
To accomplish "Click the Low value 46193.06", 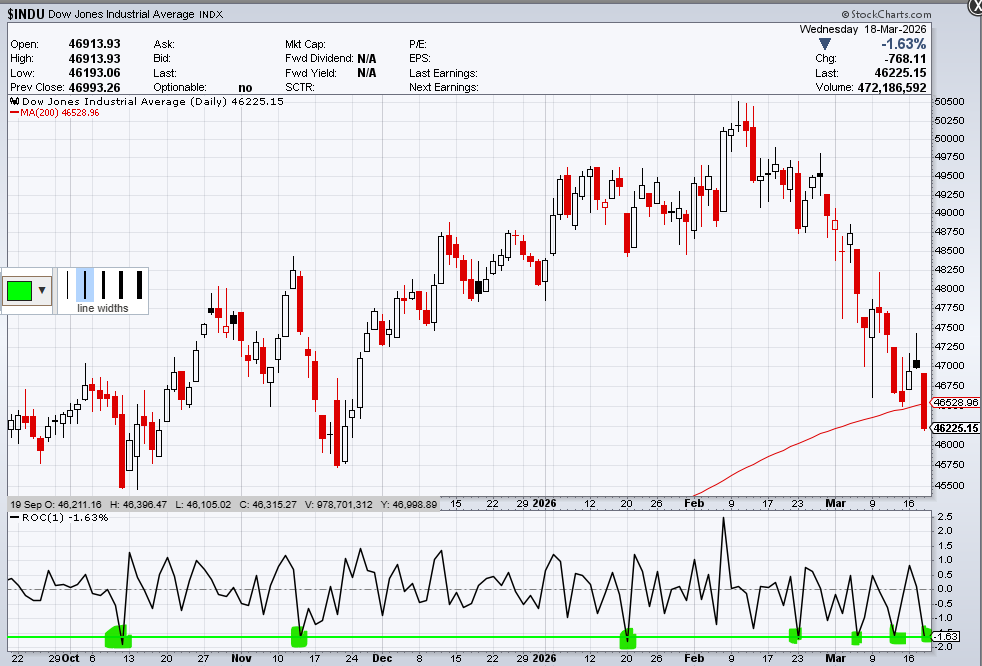I will point(95,73).
